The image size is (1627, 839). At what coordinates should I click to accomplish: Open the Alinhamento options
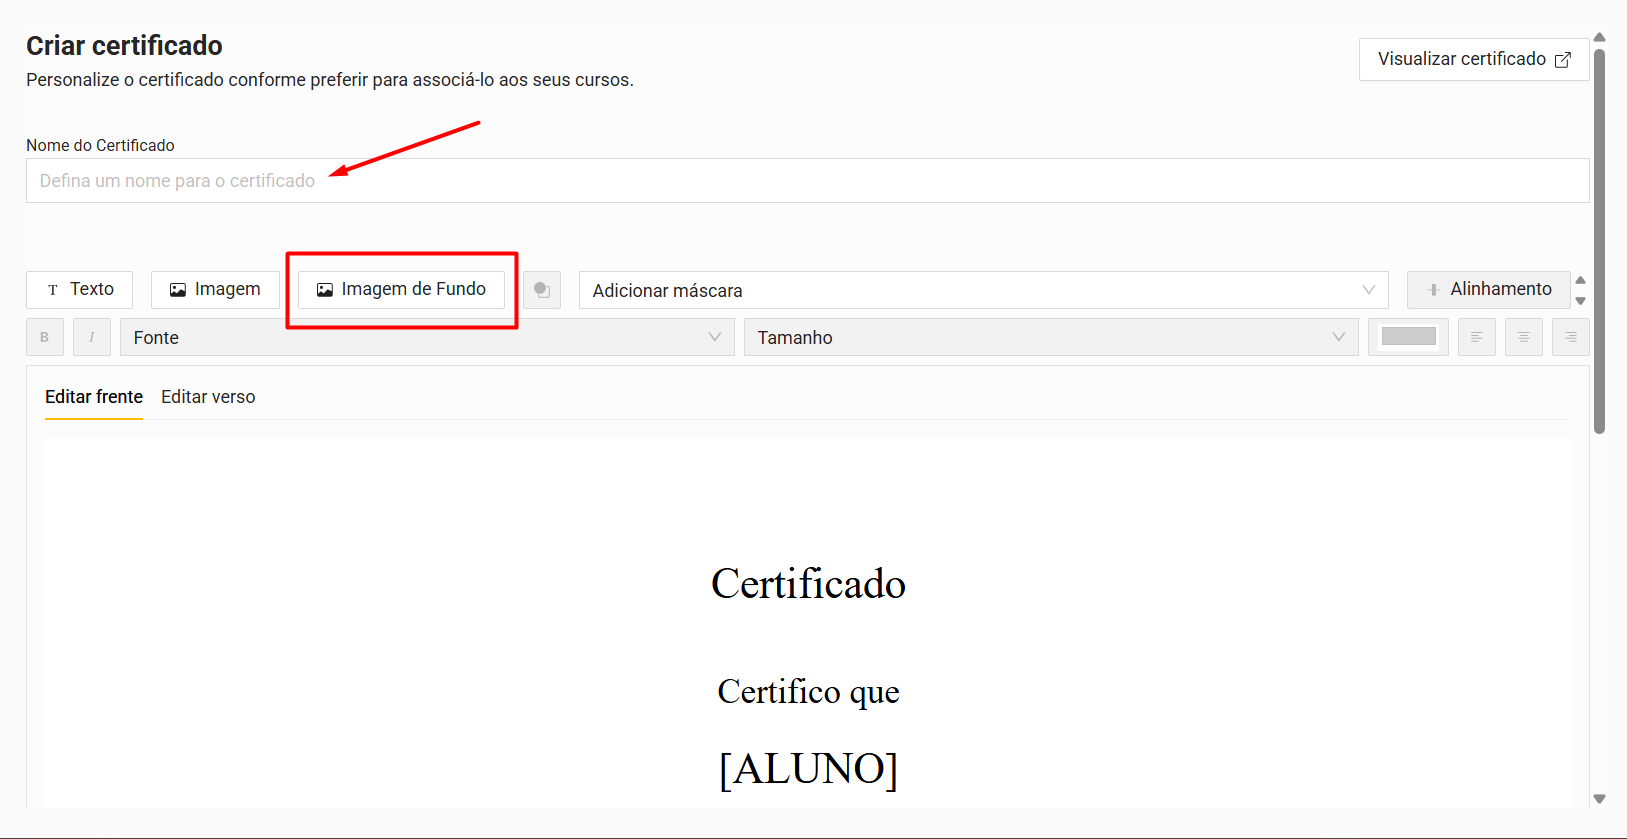(x=1488, y=289)
